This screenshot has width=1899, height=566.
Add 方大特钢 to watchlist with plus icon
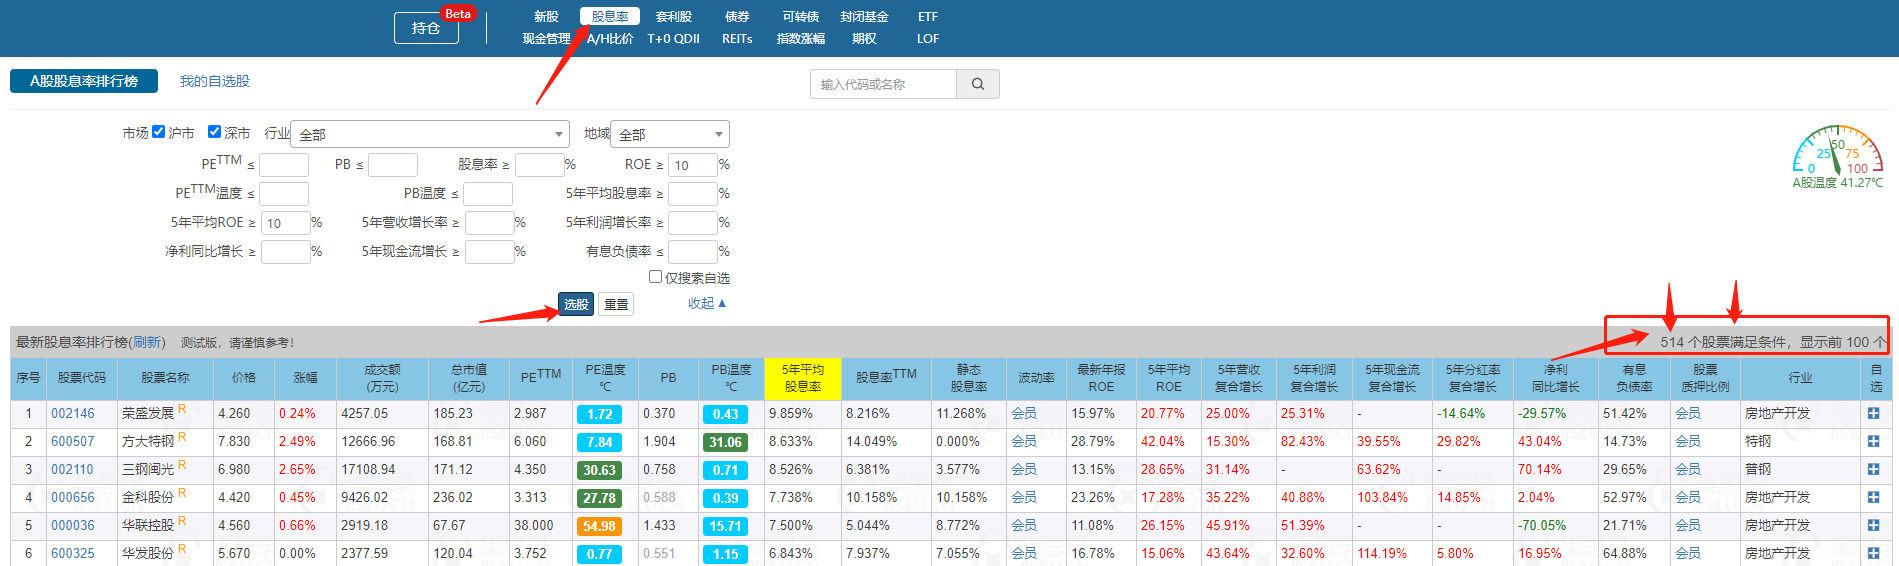pos(1873,441)
